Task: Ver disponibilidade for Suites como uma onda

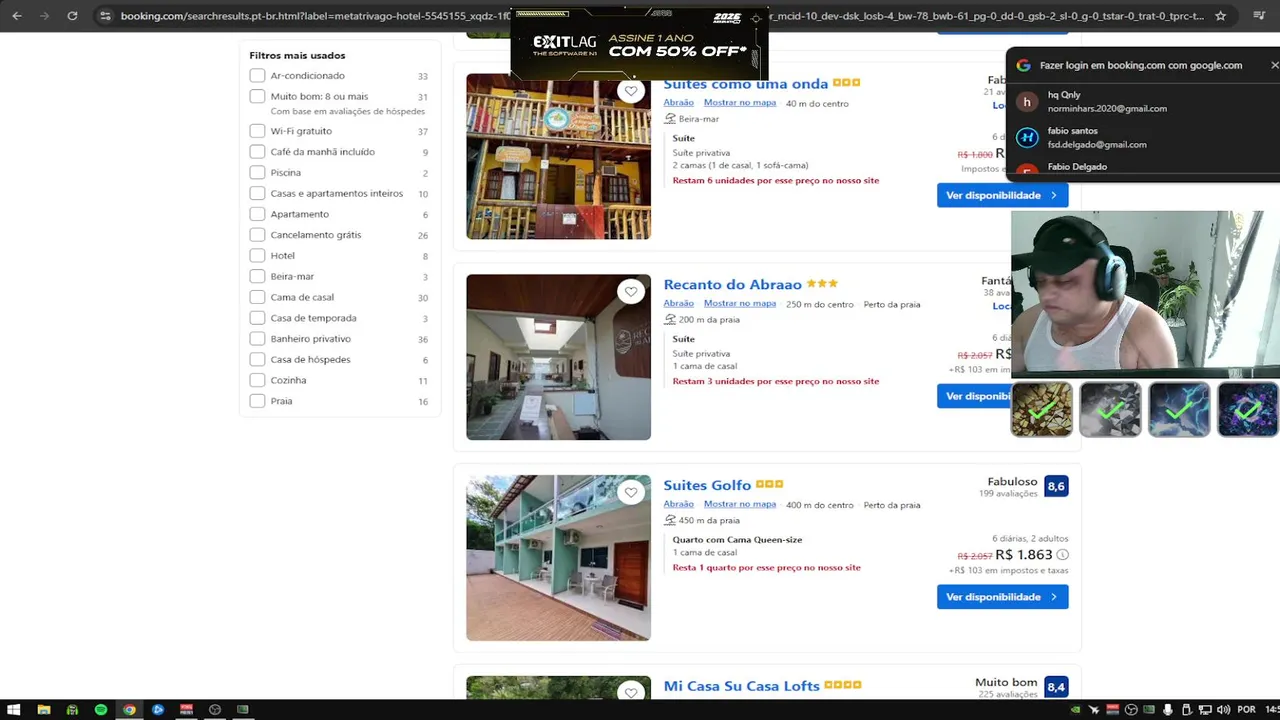Action: 1002,195
